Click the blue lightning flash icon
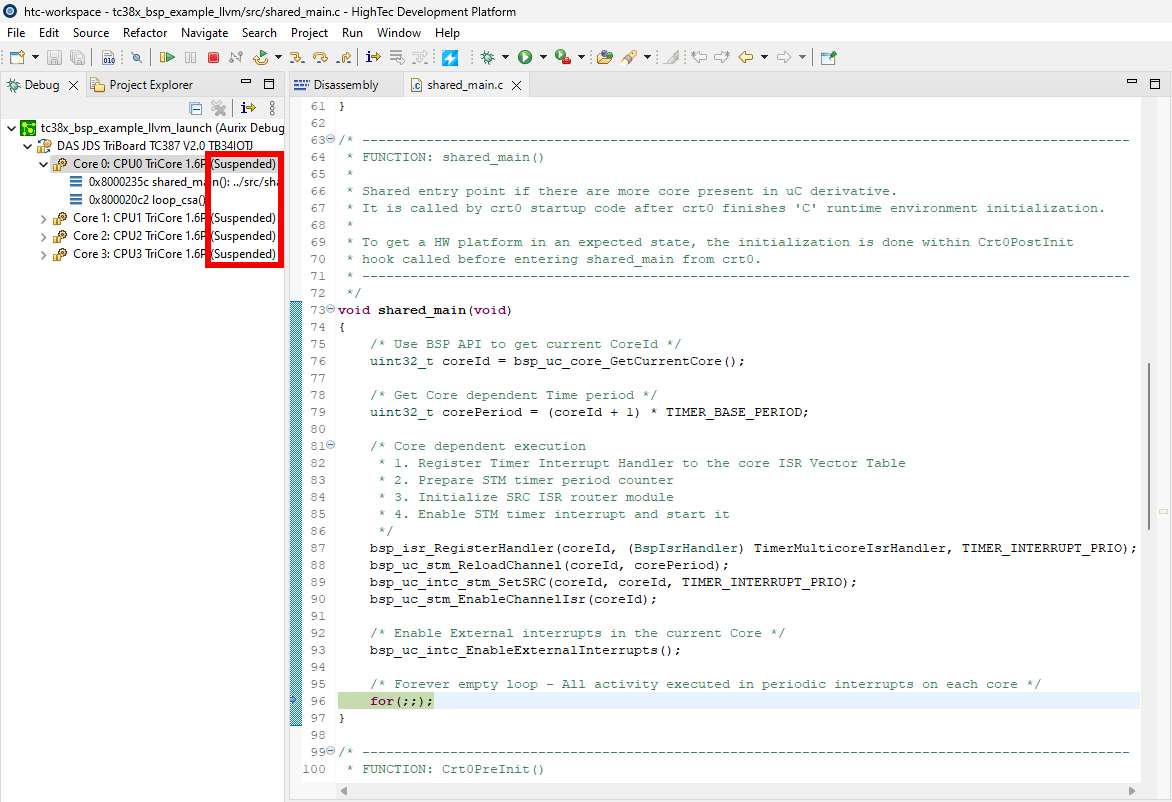 450,58
